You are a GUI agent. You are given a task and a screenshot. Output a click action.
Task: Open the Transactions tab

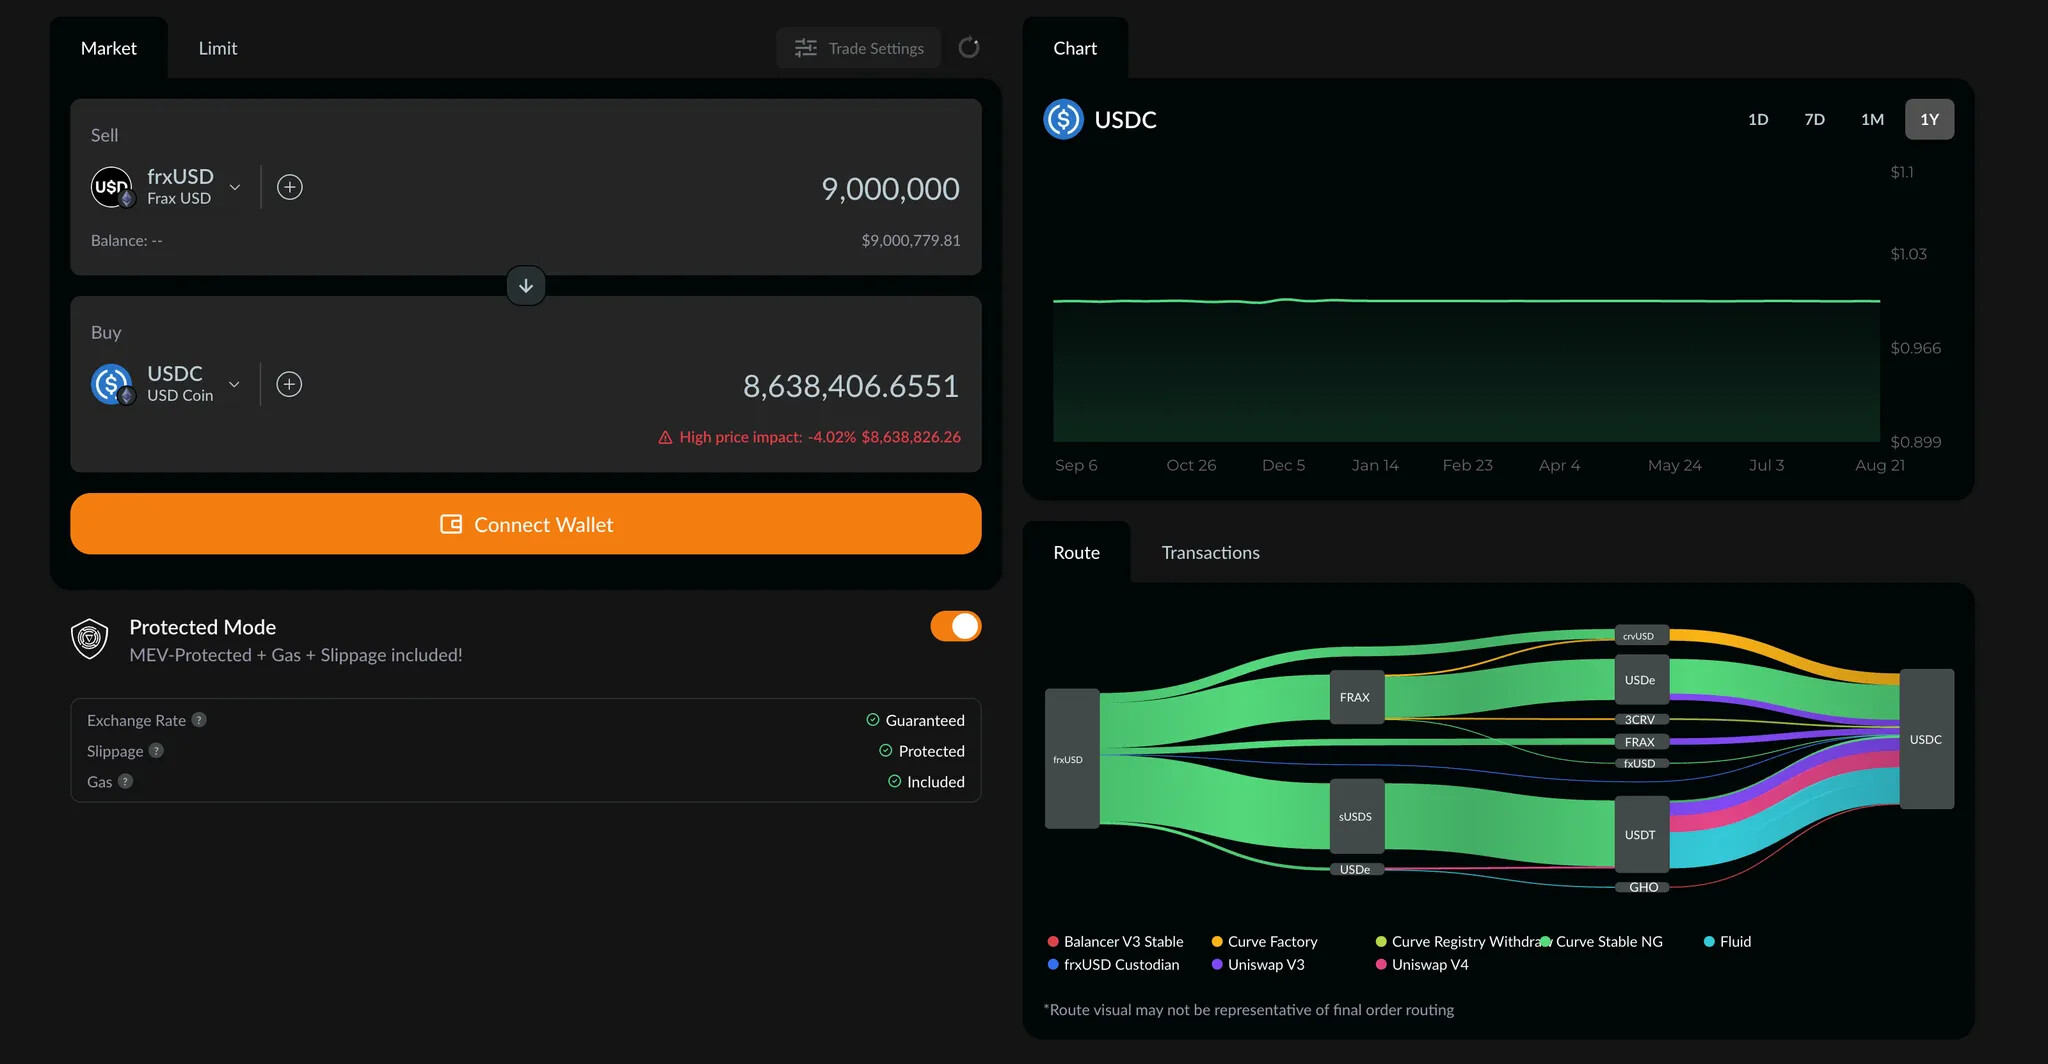coord(1210,553)
